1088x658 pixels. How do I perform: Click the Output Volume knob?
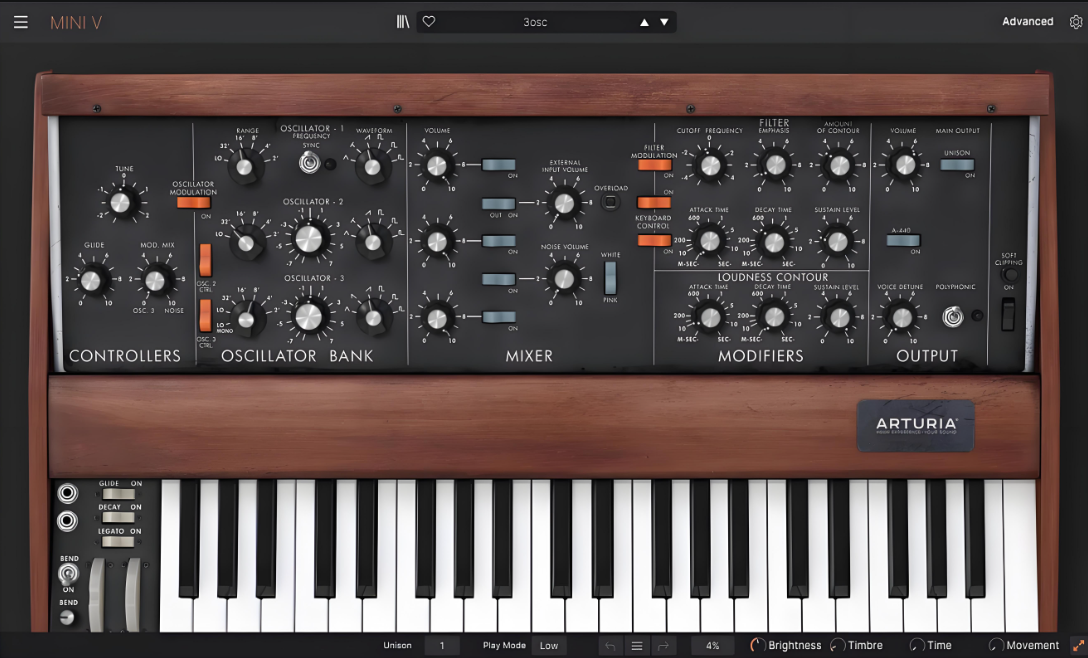click(905, 164)
